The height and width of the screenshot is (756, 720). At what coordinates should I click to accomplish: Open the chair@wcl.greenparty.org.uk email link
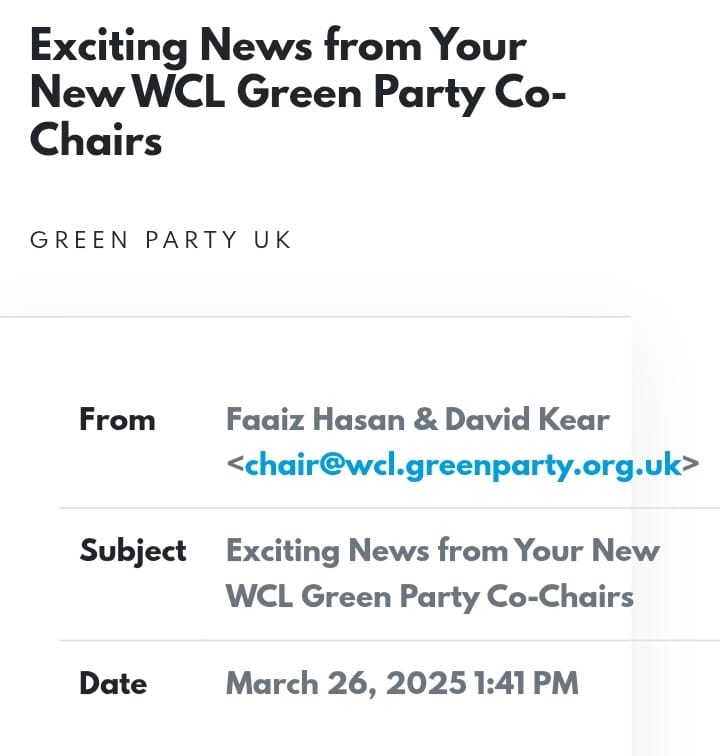tap(463, 465)
